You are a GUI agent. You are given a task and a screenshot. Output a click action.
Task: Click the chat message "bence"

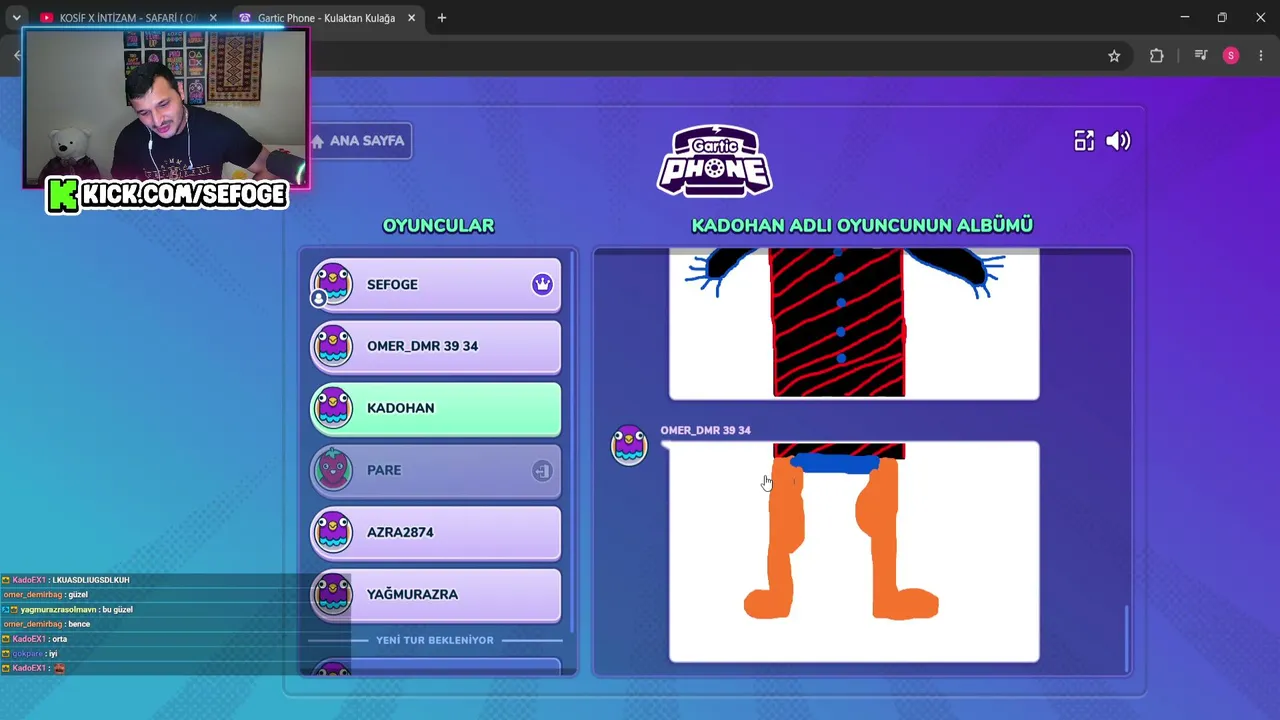[x=79, y=624]
